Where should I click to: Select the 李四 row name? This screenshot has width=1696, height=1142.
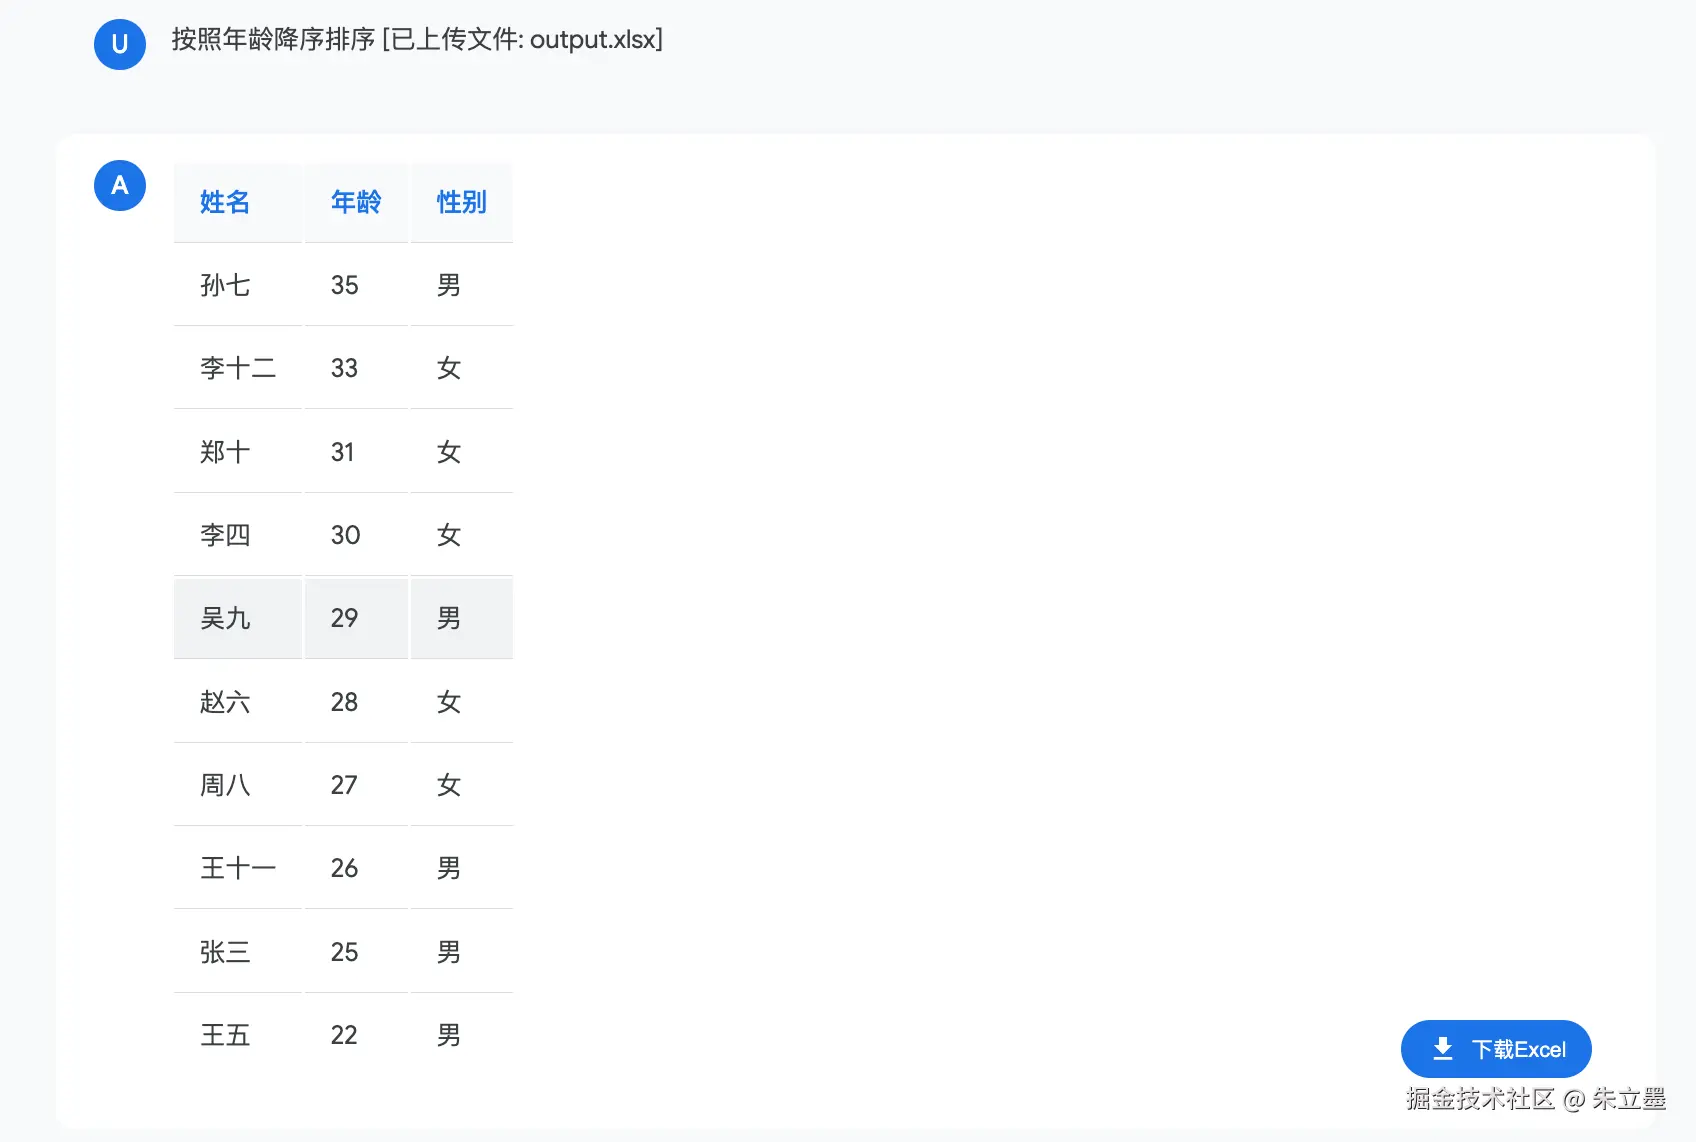(x=238, y=535)
